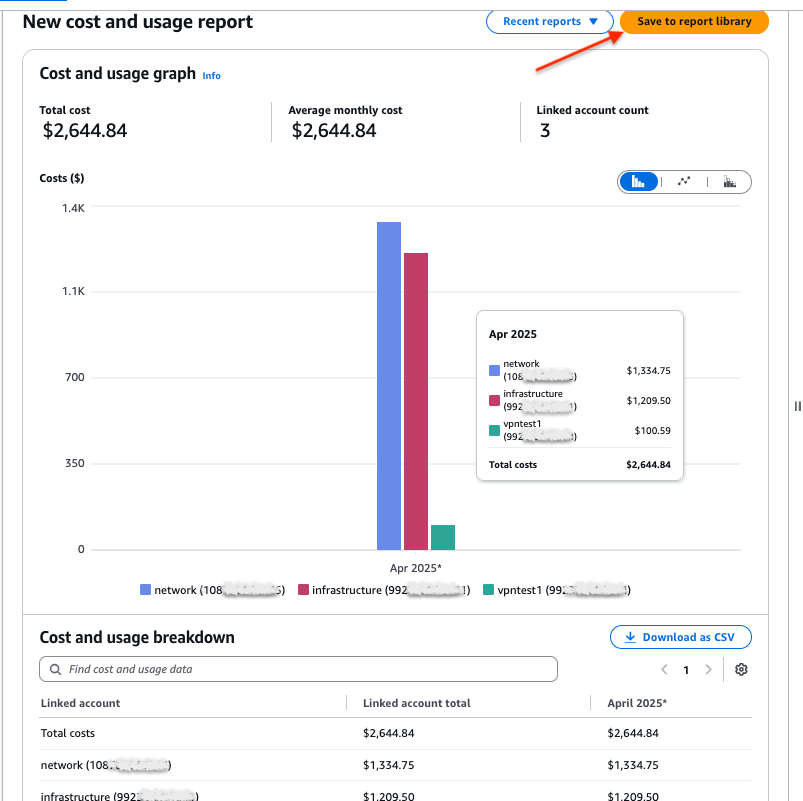This screenshot has height=801, width=803.
Task: Click the $1,334.75 linked account total cell
Action: (x=388, y=765)
